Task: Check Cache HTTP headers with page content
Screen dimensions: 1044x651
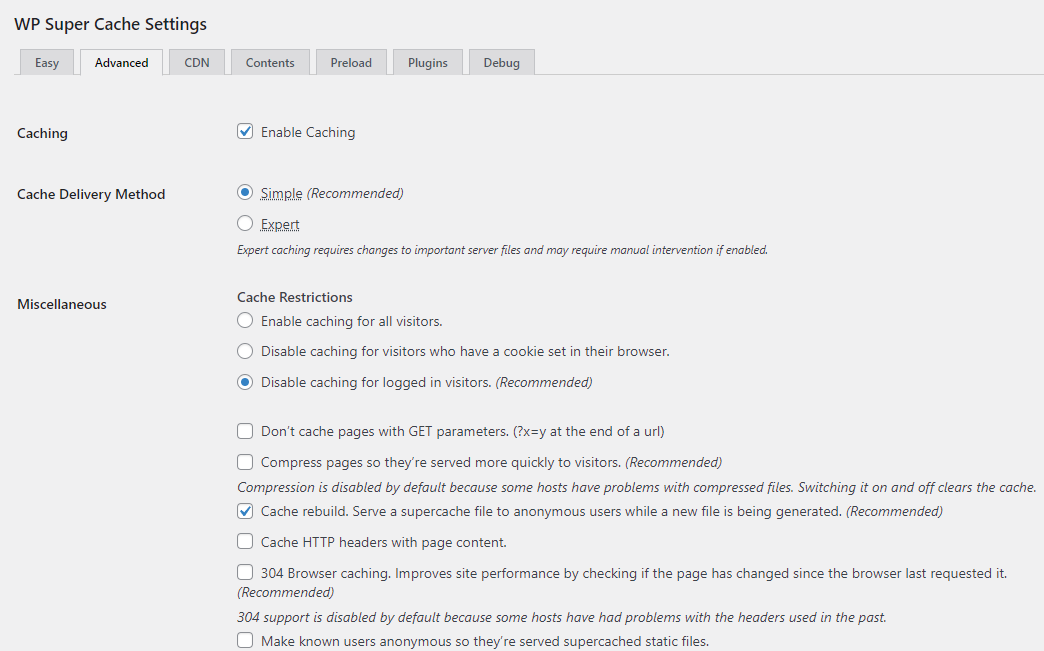Action: tap(245, 541)
